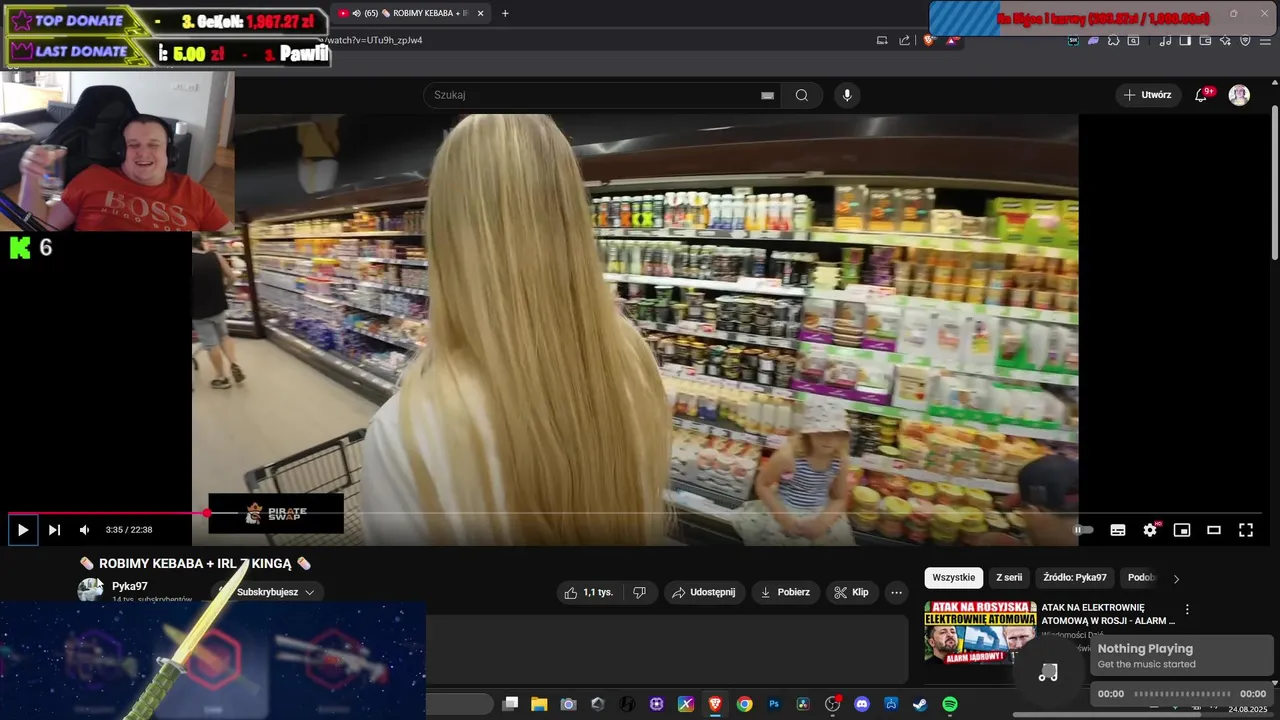This screenshot has height=720, width=1280.
Task: Open the Brave Wallet icon
Action: click(x=1205, y=41)
